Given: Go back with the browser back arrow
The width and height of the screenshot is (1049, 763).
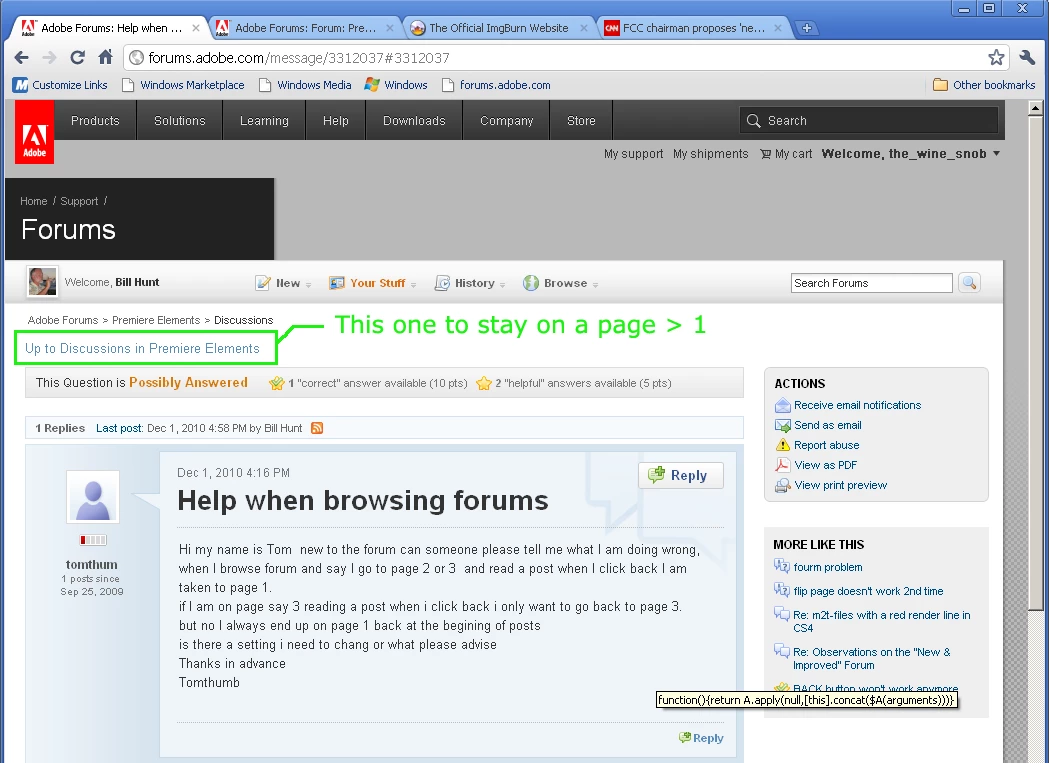Looking at the screenshot, I should [x=21, y=58].
